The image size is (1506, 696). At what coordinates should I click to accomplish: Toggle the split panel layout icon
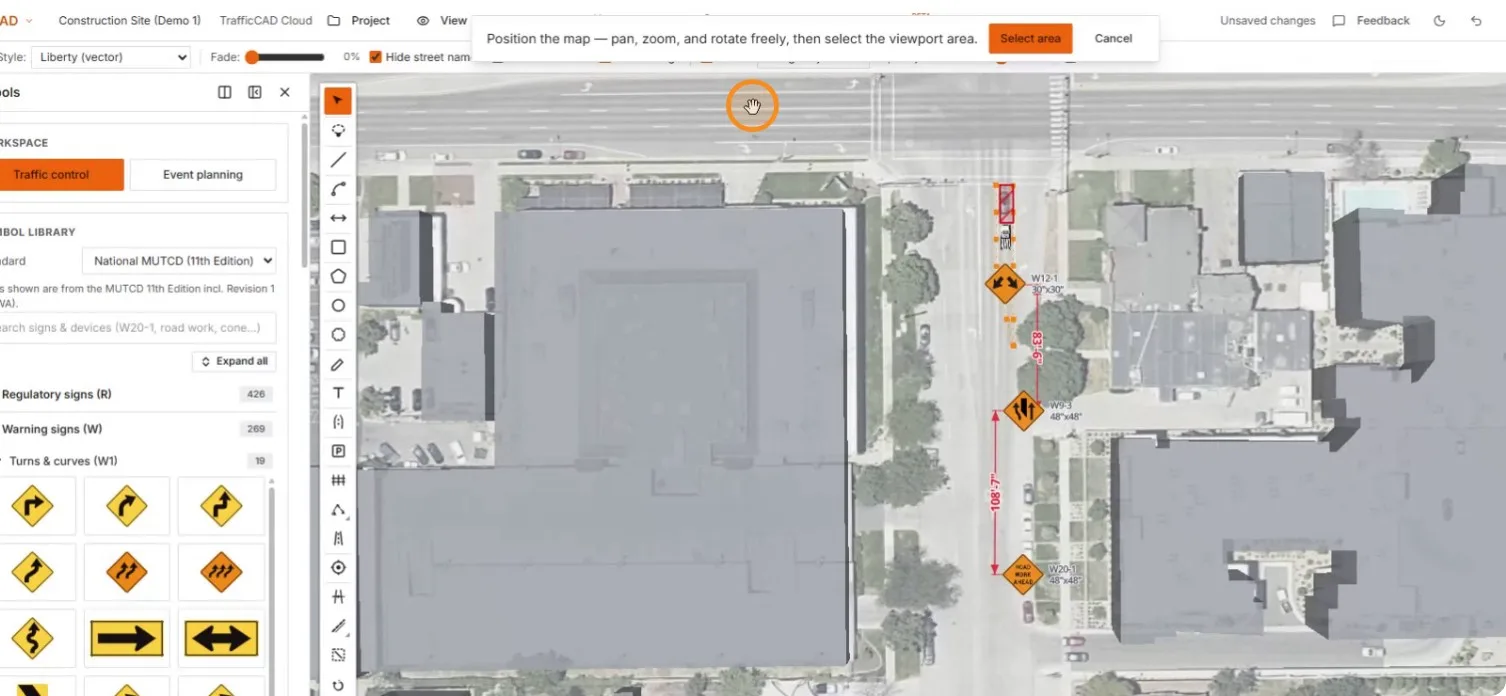(x=225, y=92)
